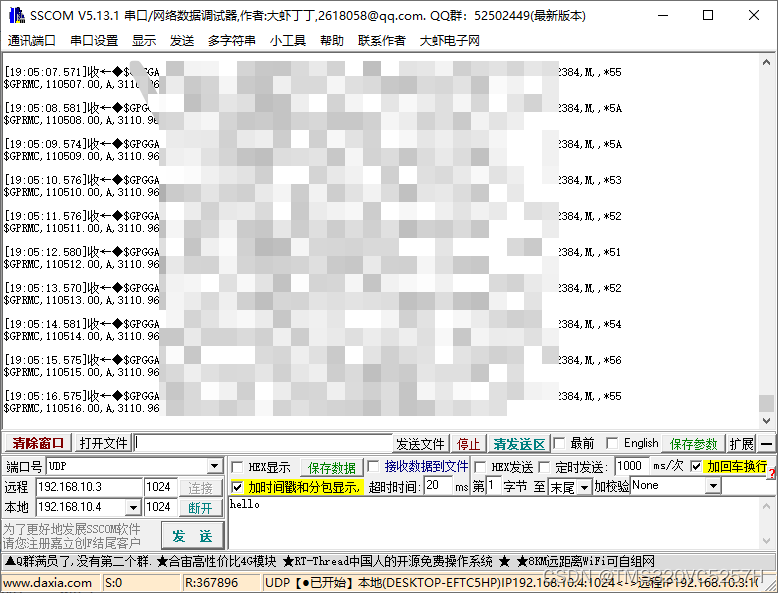Click the SSCOM title bar app icon
The image size is (778, 593).
click(x=16, y=15)
